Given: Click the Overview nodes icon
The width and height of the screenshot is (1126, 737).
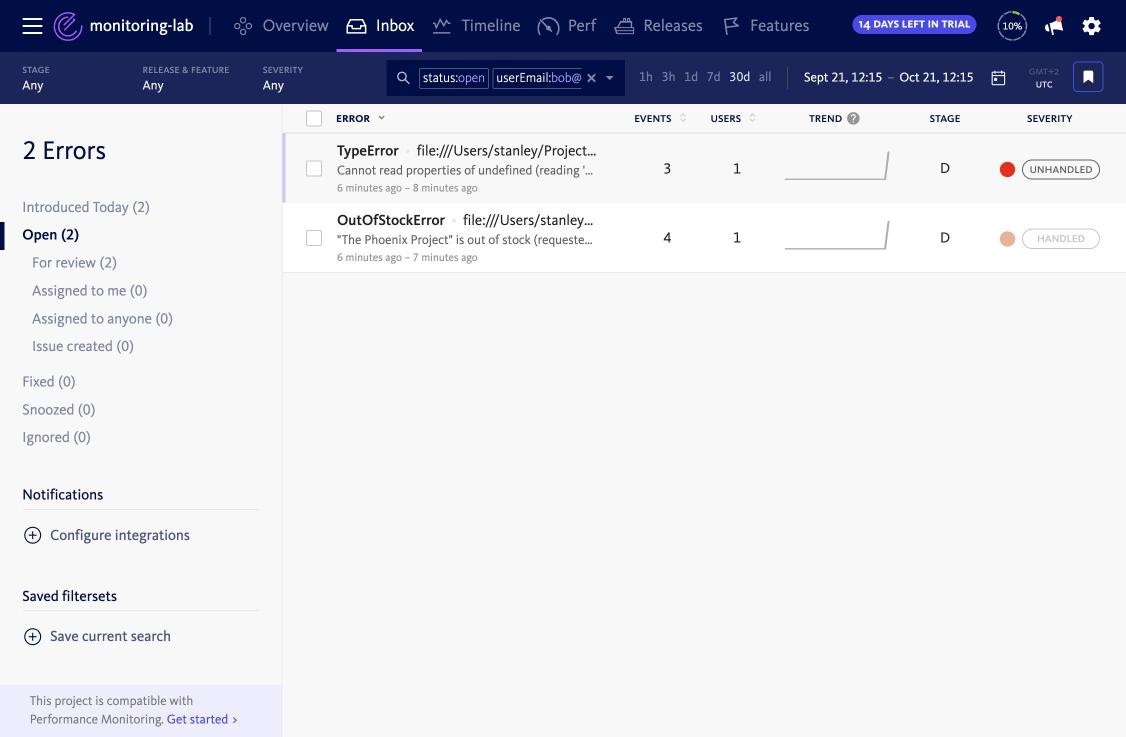Looking at the screenshot, I should [243, 26].
